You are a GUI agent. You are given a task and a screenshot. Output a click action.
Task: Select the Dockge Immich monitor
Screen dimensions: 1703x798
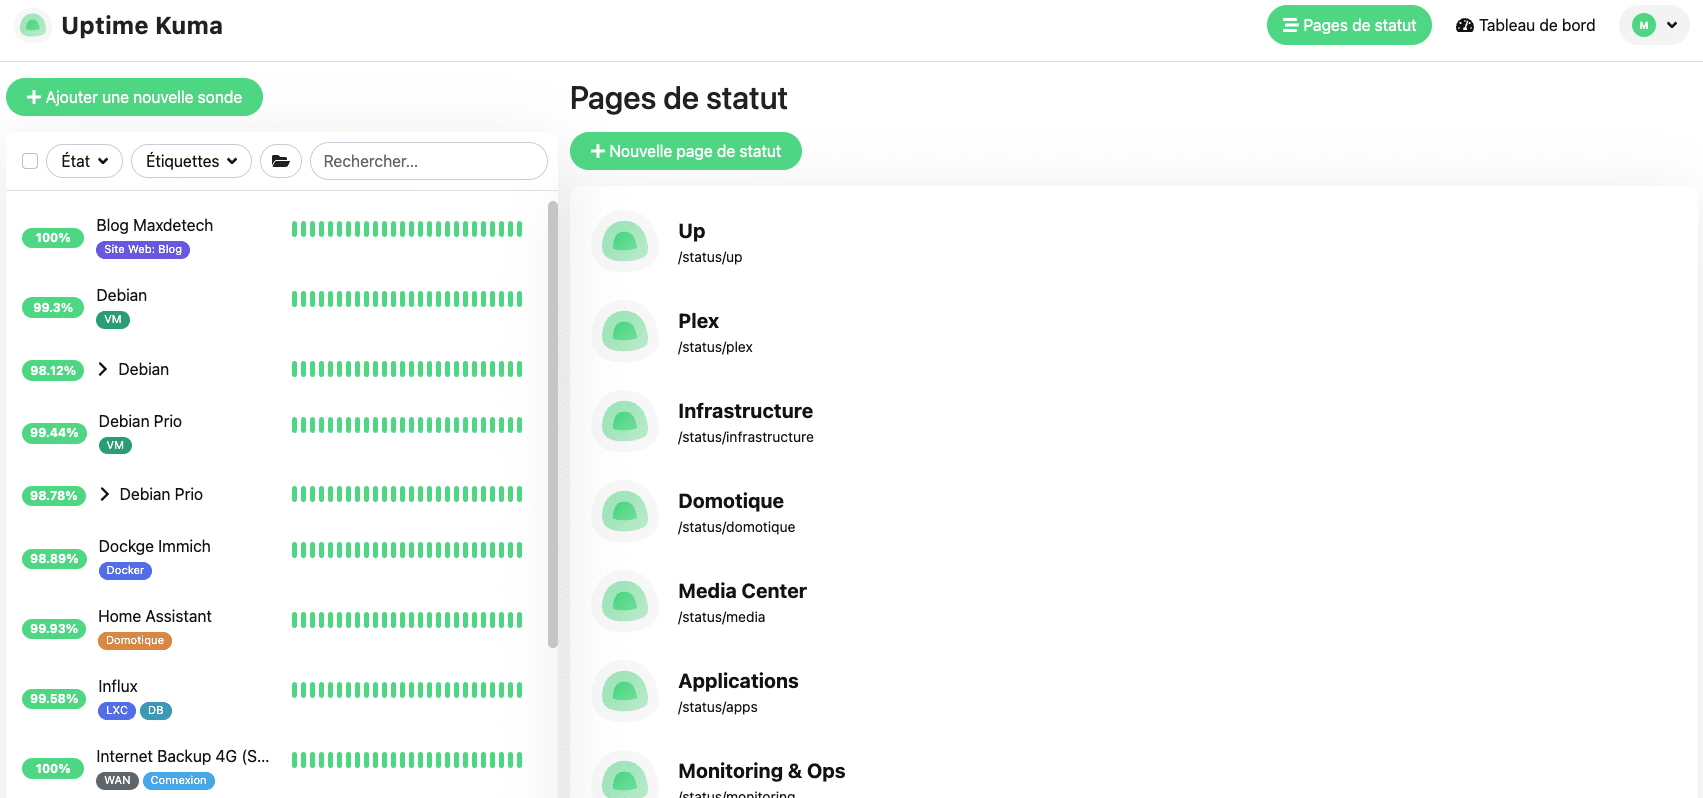click(154, 547)
